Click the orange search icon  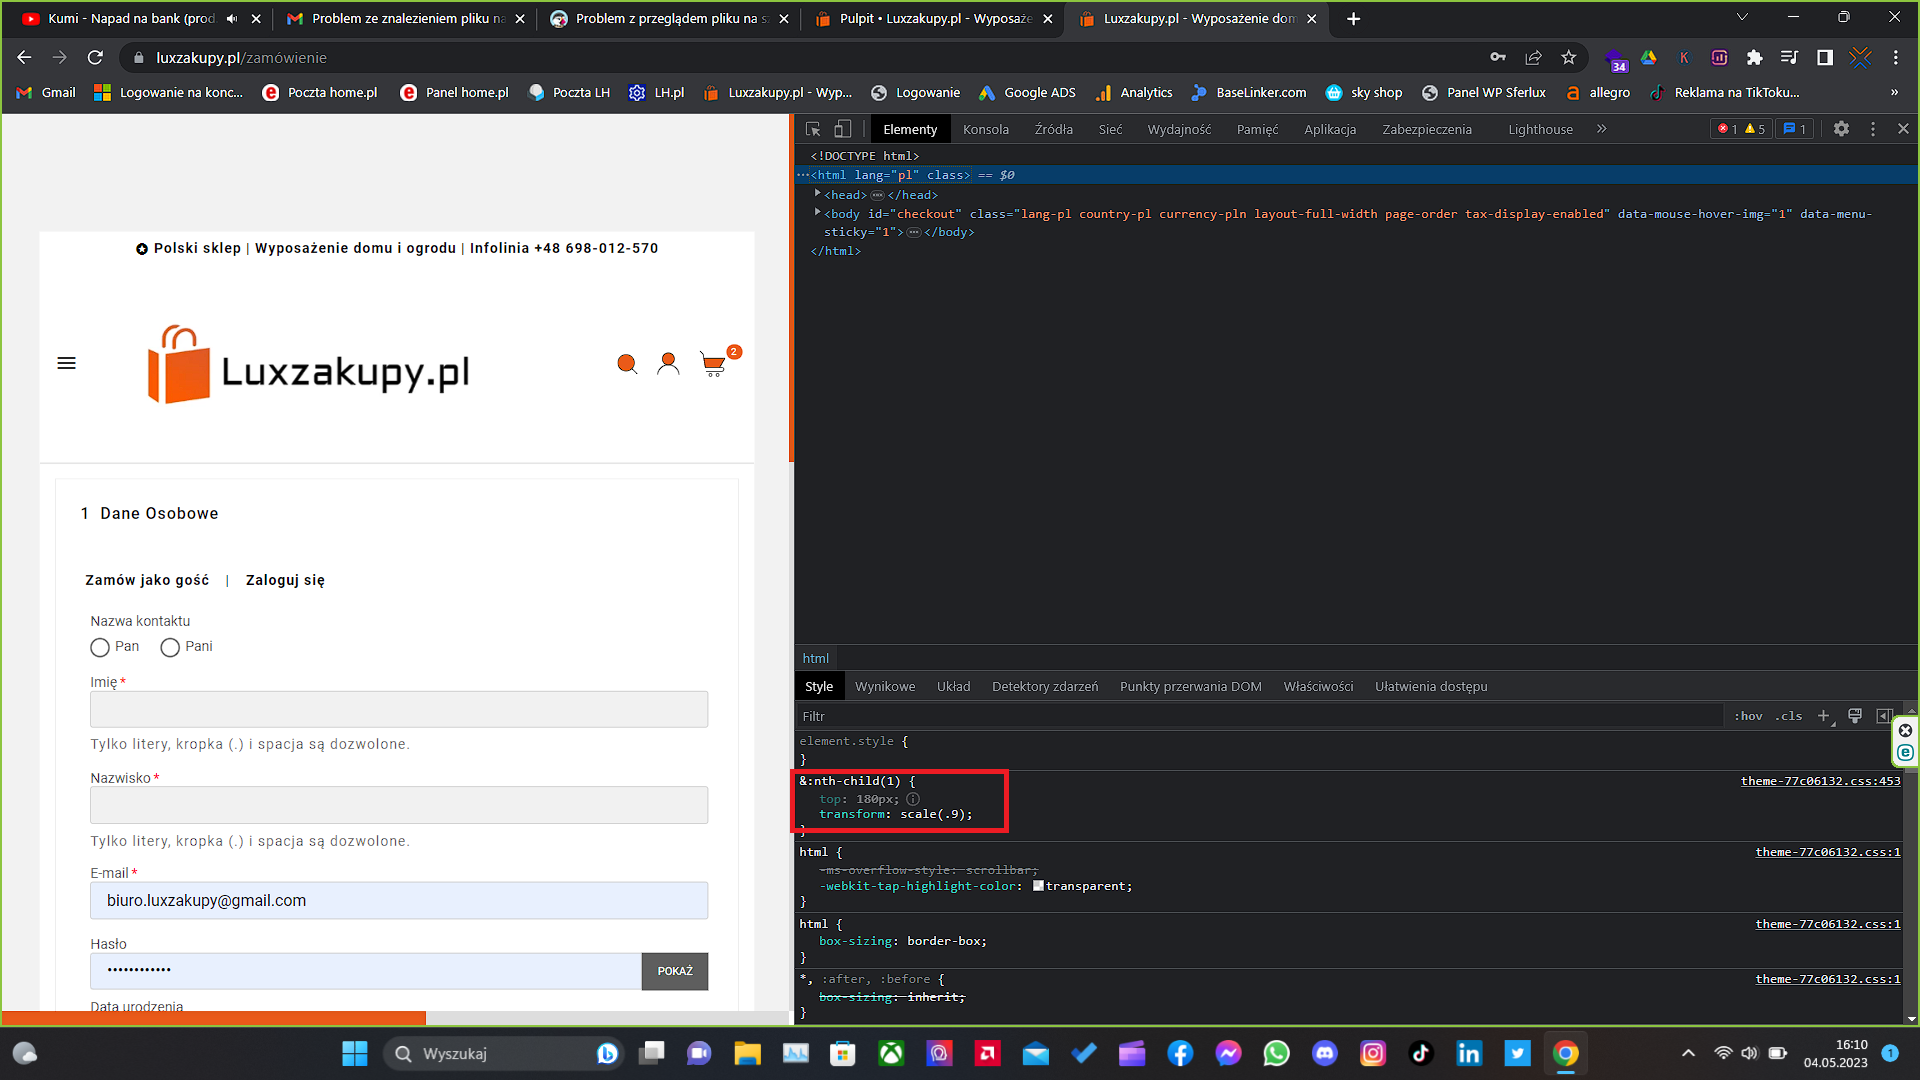coord(627,364)
